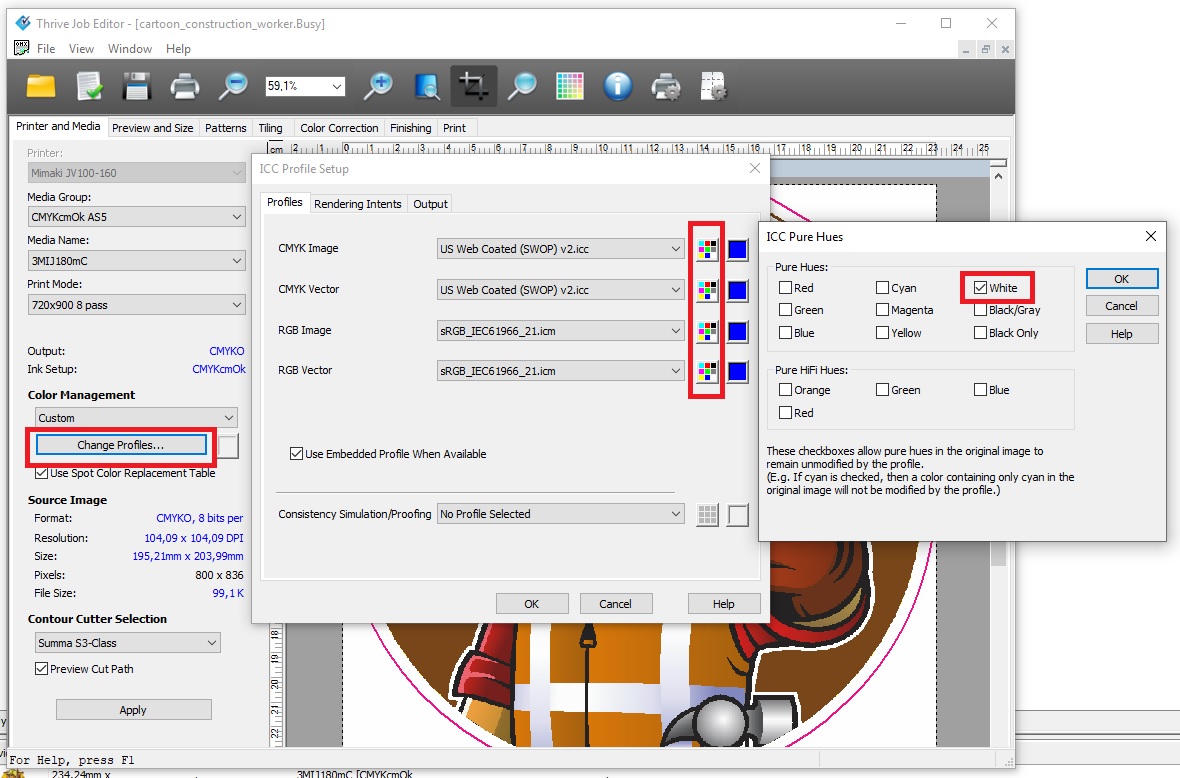Viewport: 1180px width, 778px height.
Task: Click the zoom-to-page magnifier icon
Action: coord(427,87)
